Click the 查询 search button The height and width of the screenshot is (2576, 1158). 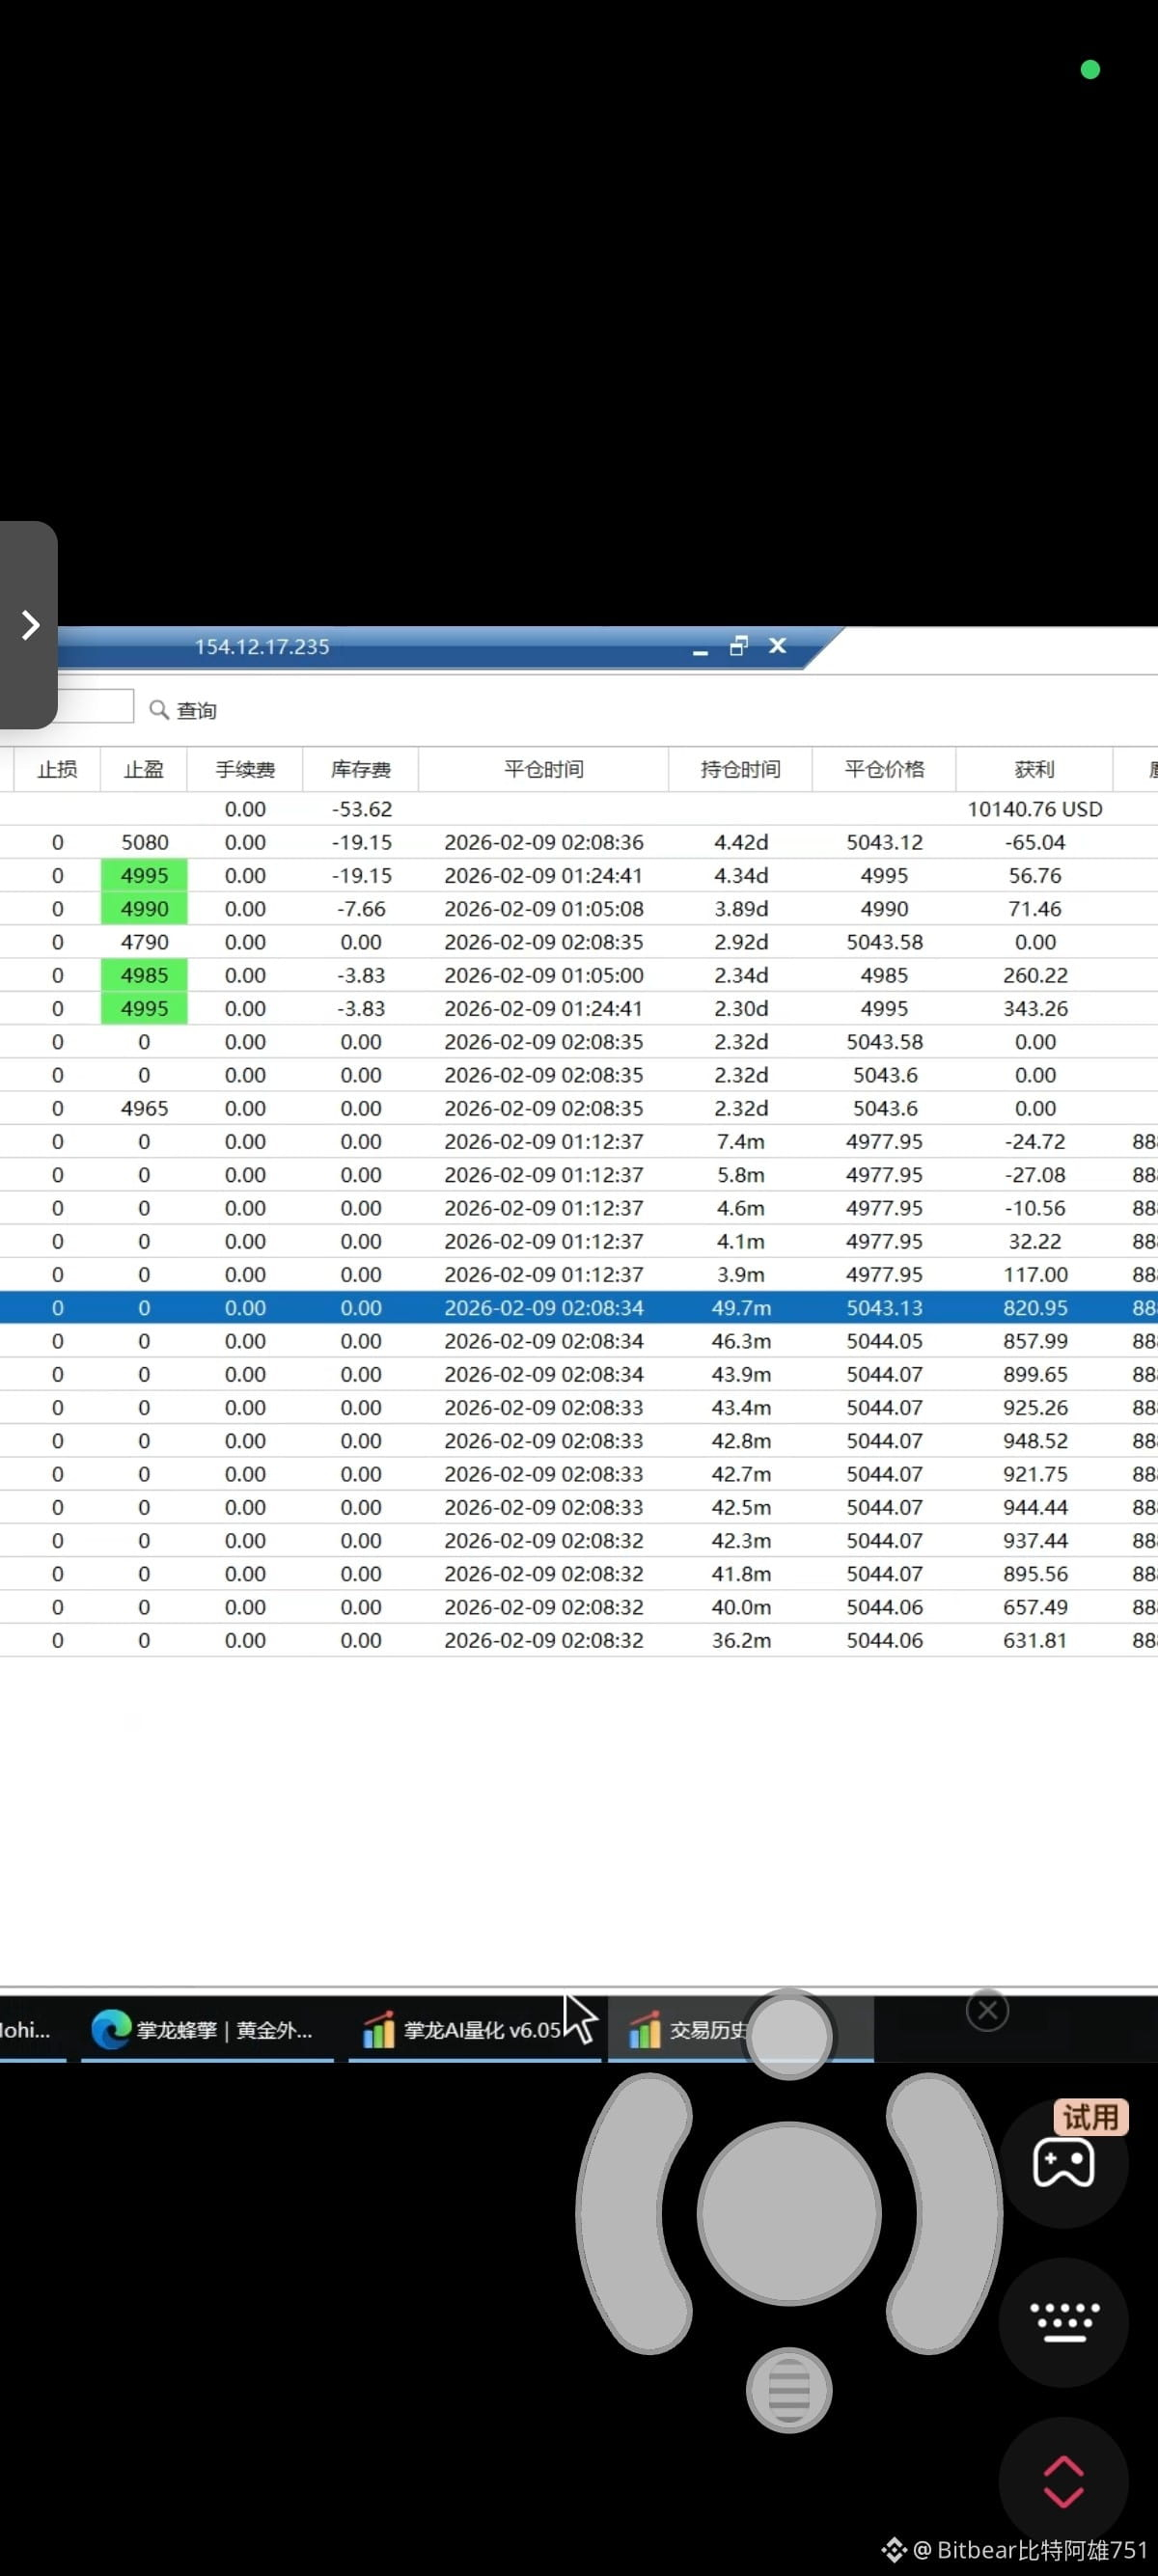coord(183,710)
